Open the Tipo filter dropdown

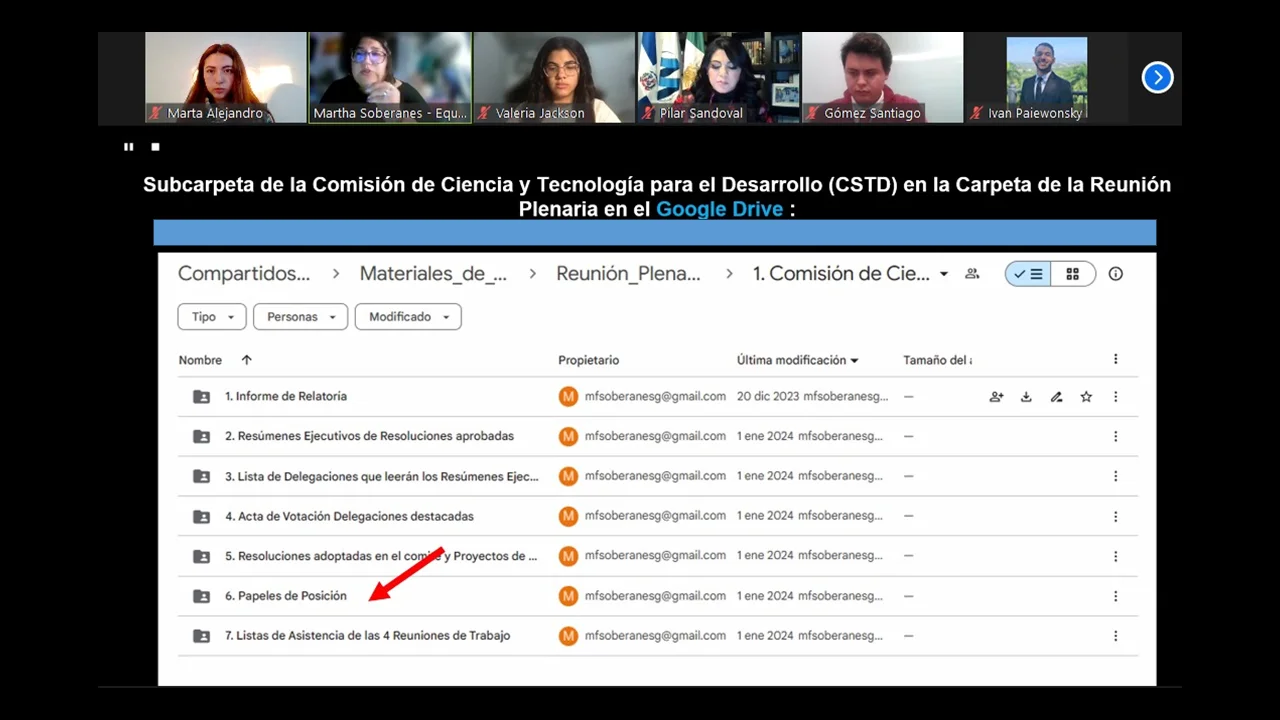coord(211,317)
